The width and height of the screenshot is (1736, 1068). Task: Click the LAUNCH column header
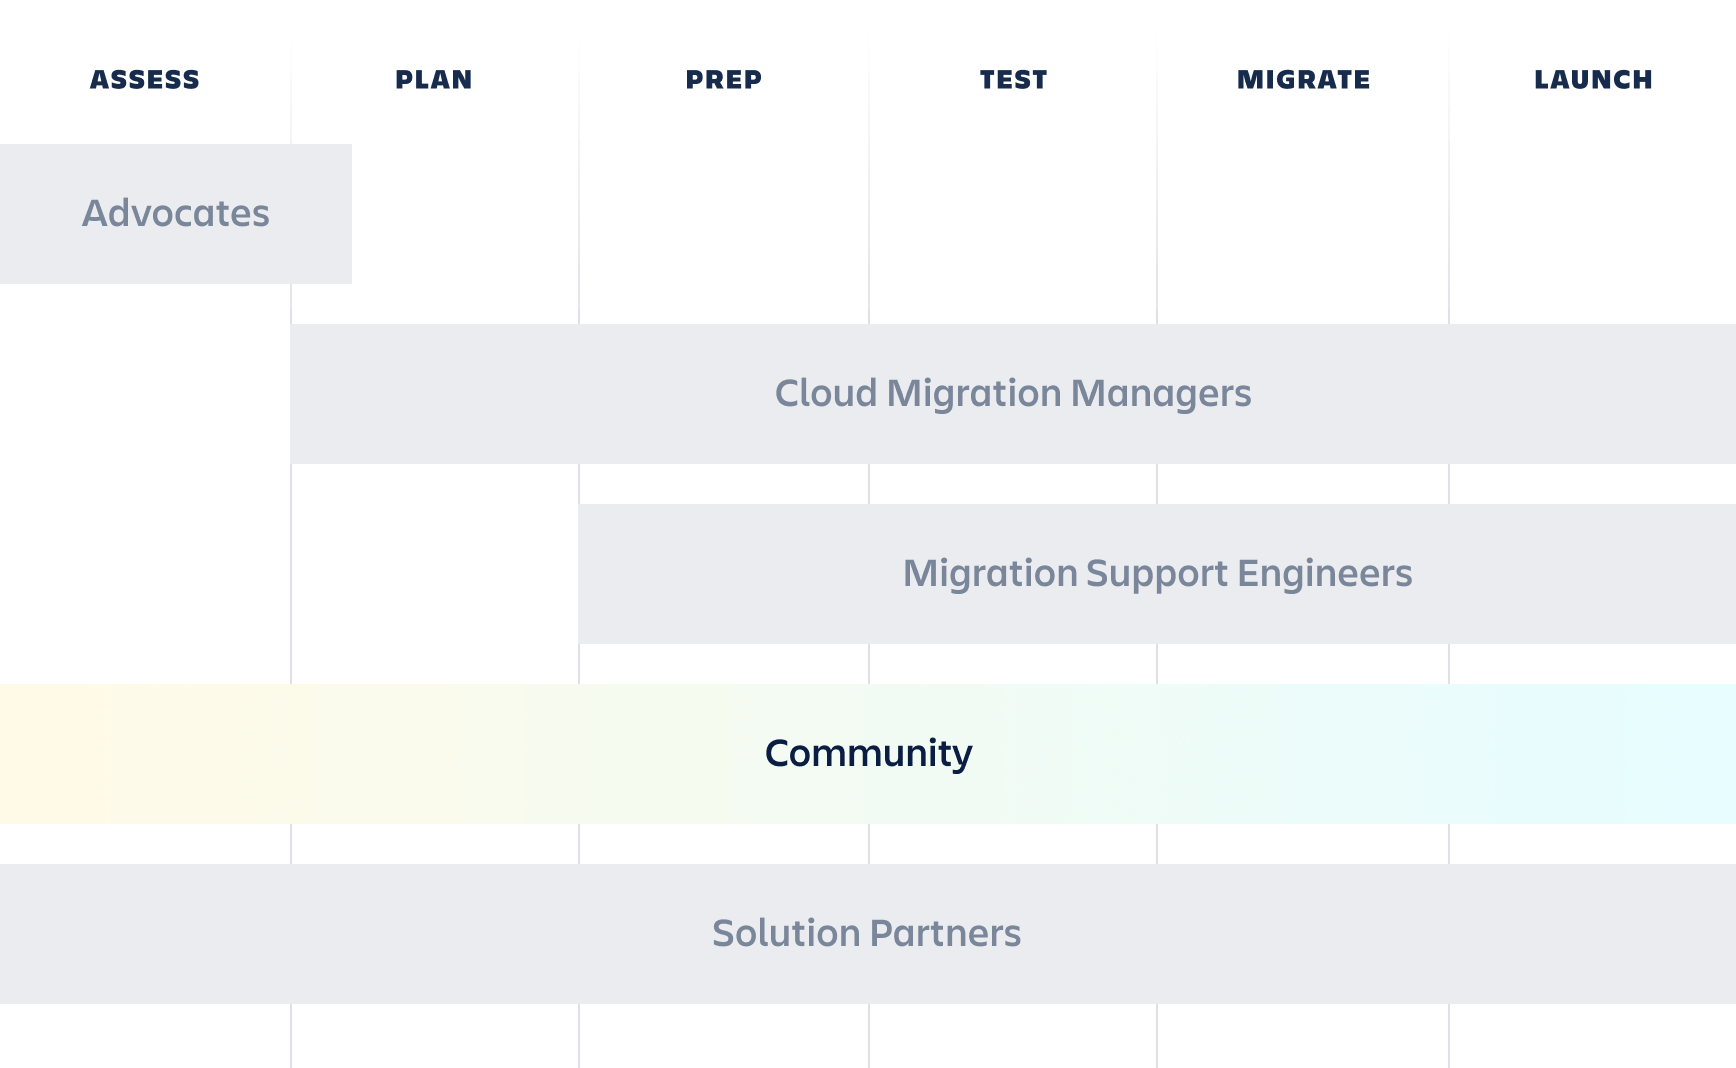coord(1592,80)
